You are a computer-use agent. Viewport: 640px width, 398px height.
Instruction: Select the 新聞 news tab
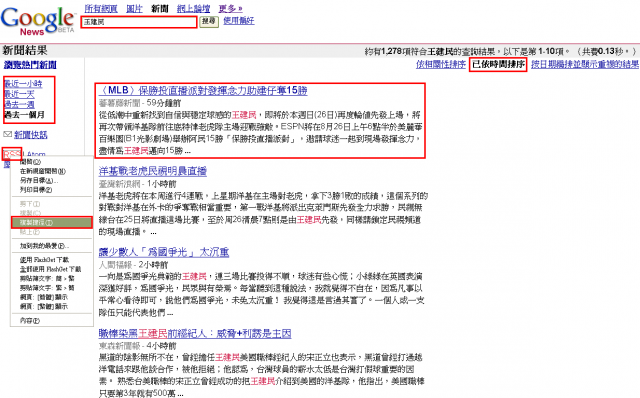(x=160, y=8)
